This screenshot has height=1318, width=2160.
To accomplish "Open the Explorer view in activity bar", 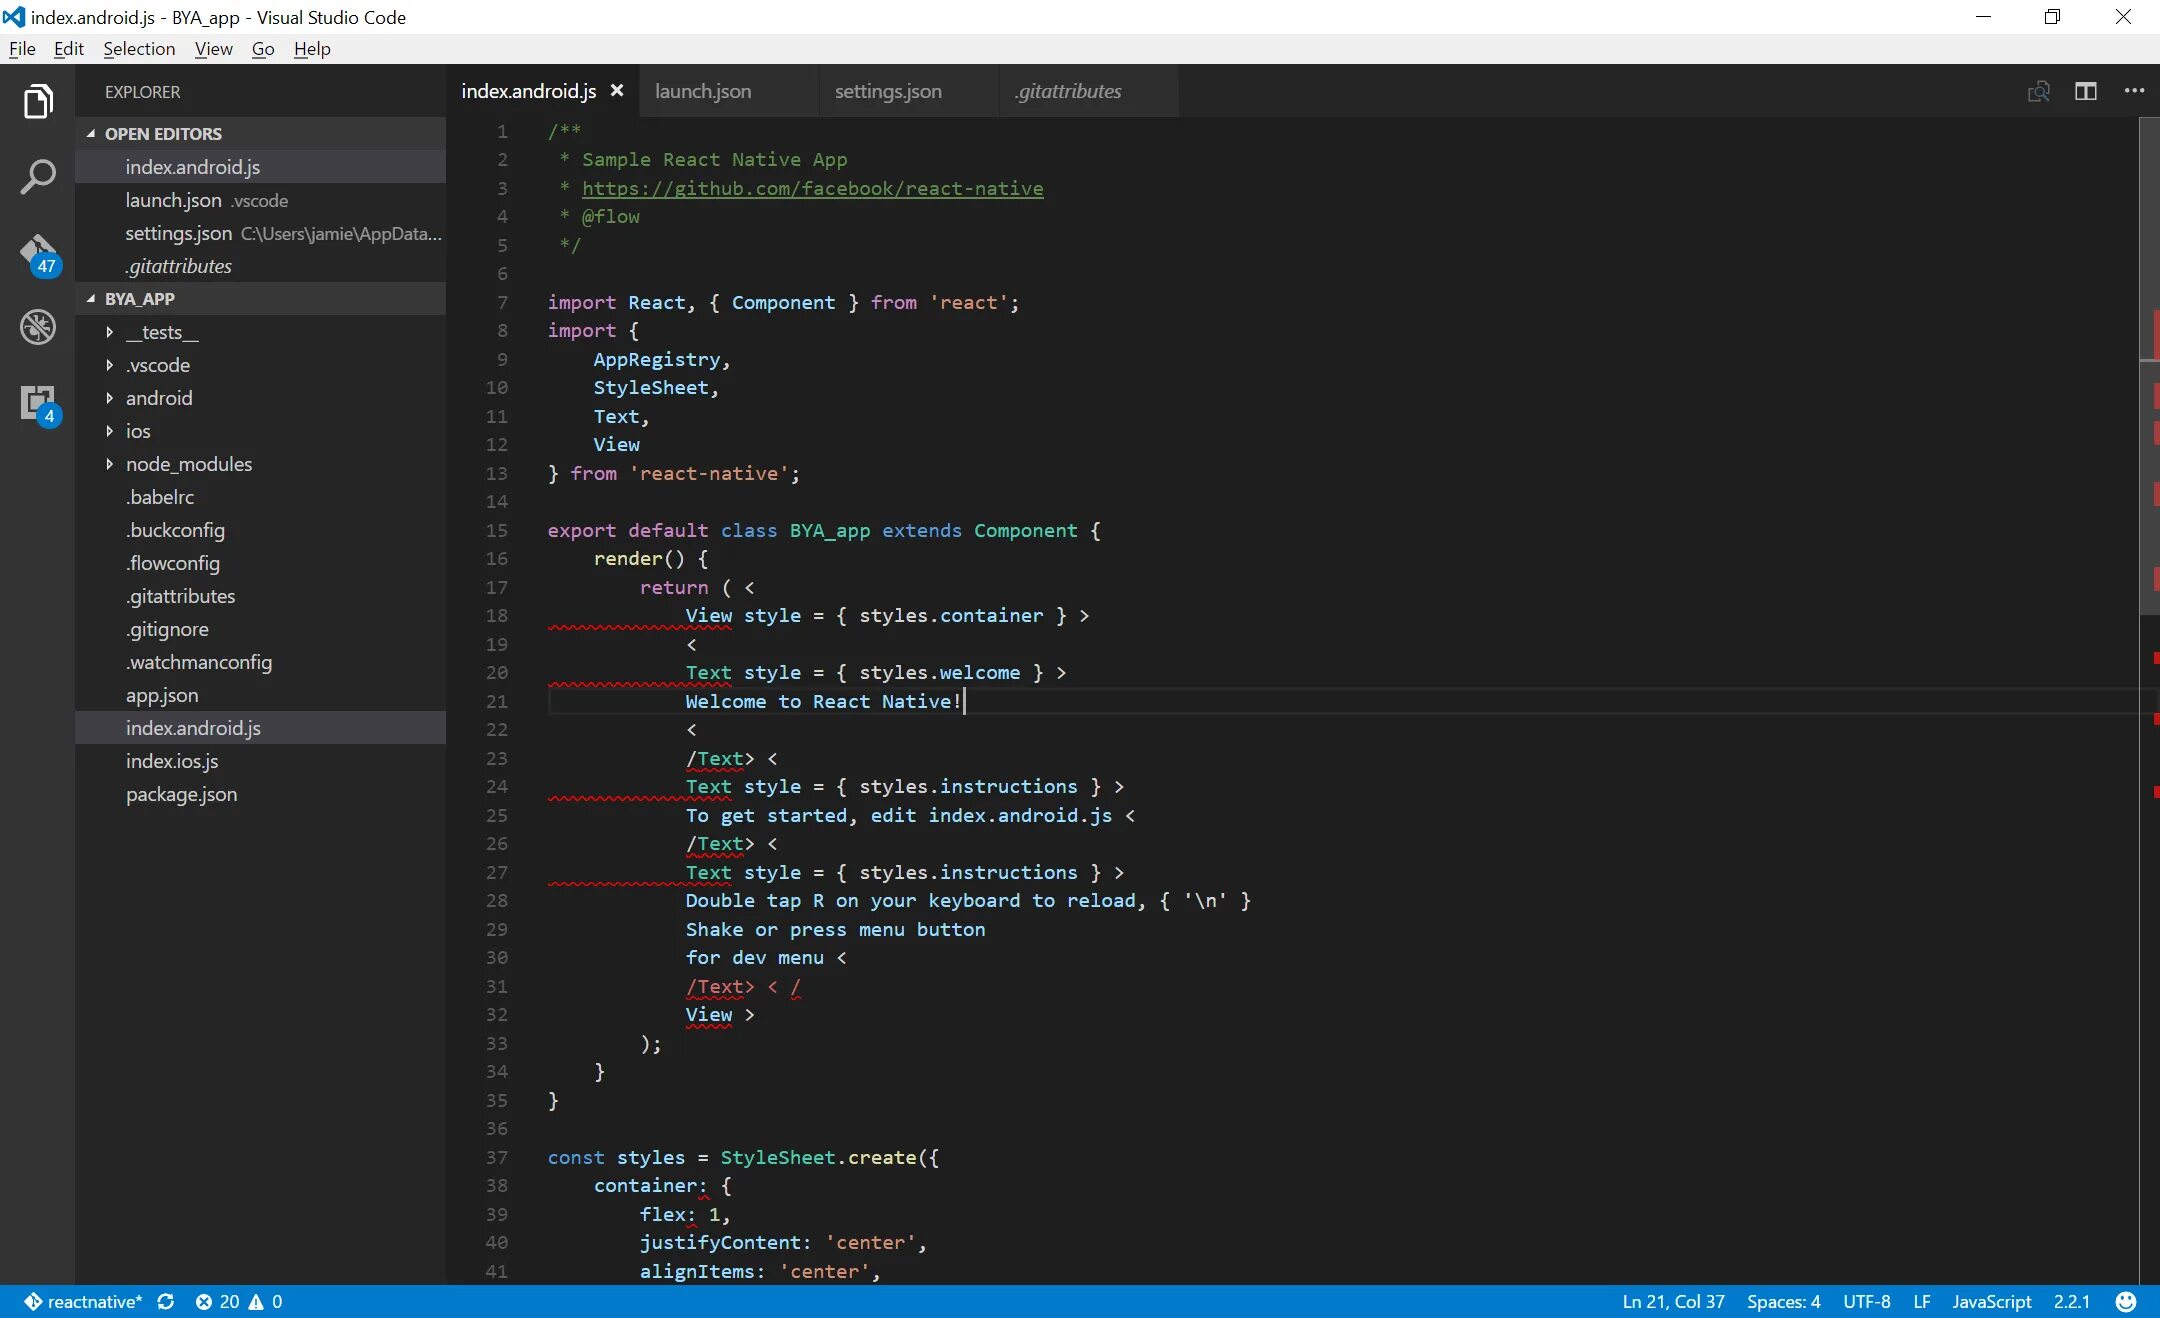I will [38, 101].
